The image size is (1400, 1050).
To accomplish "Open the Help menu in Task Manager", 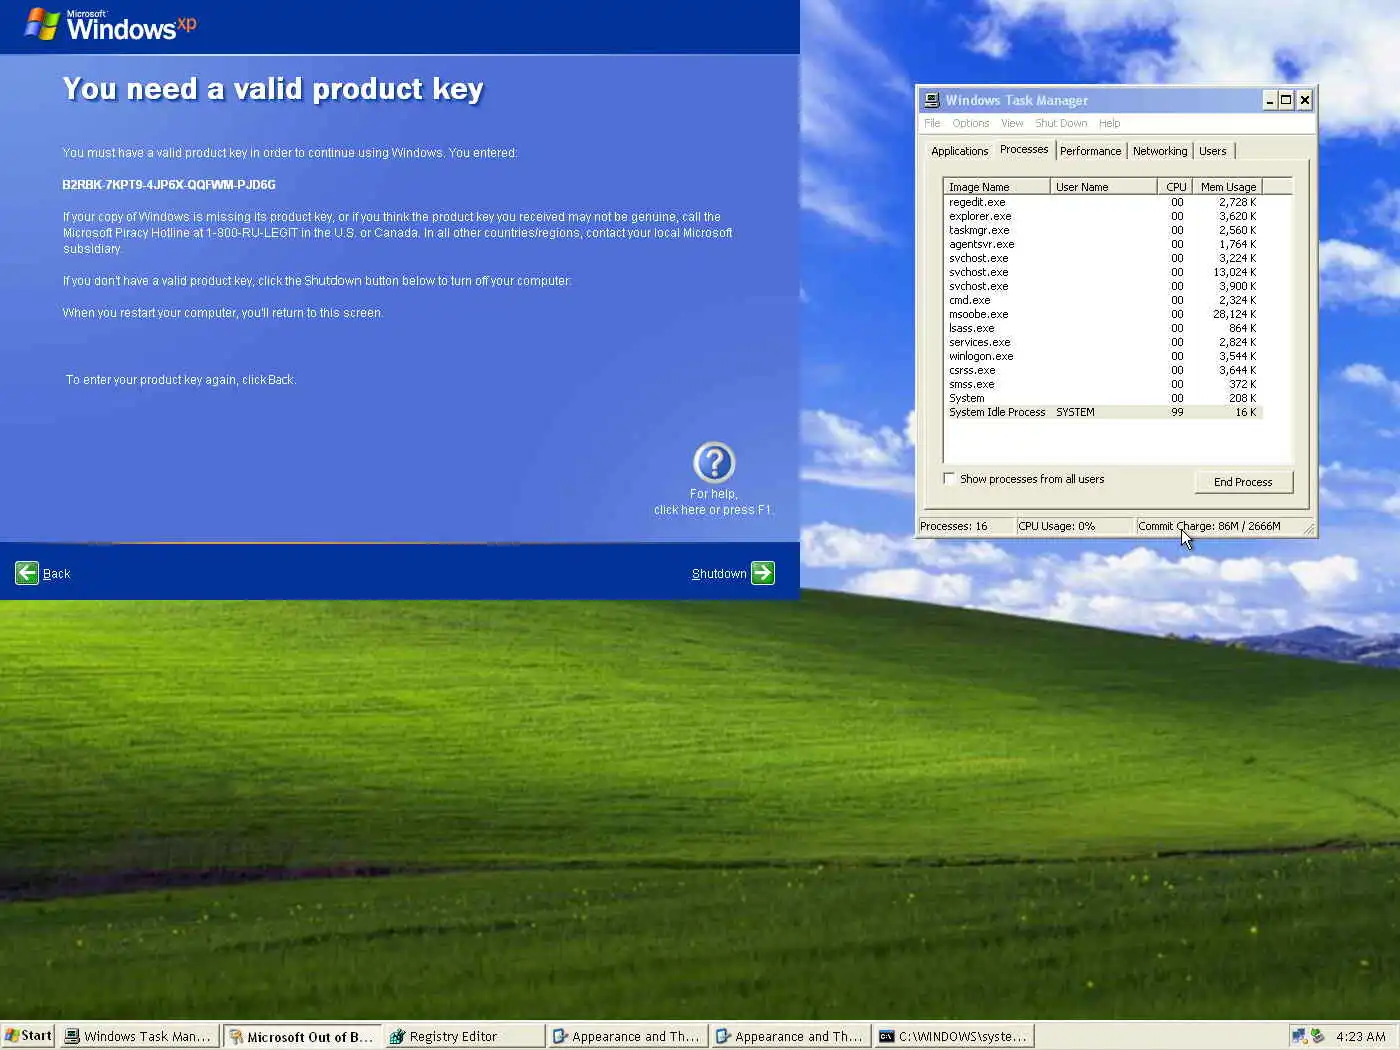I will tap(1110, 123).
